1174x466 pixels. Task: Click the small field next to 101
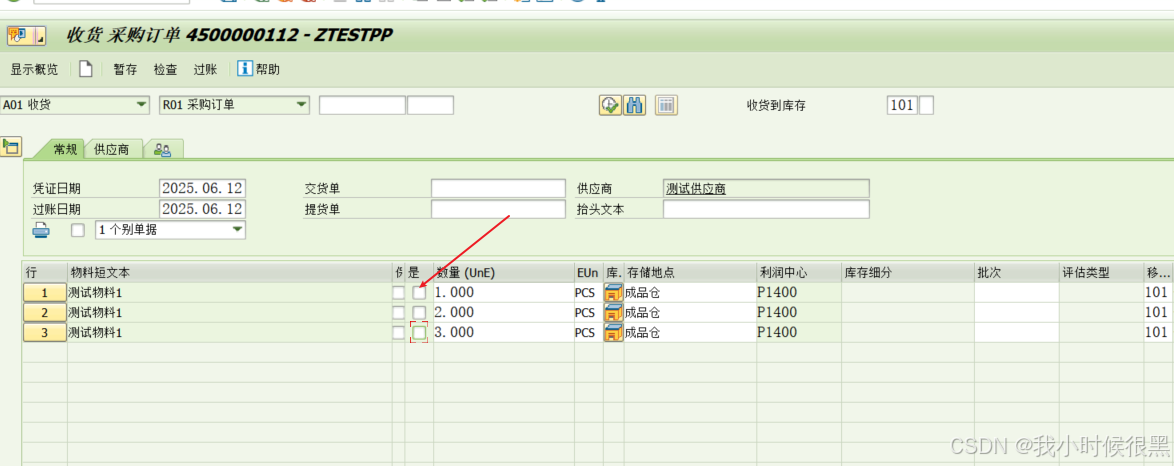coord(926,105)
